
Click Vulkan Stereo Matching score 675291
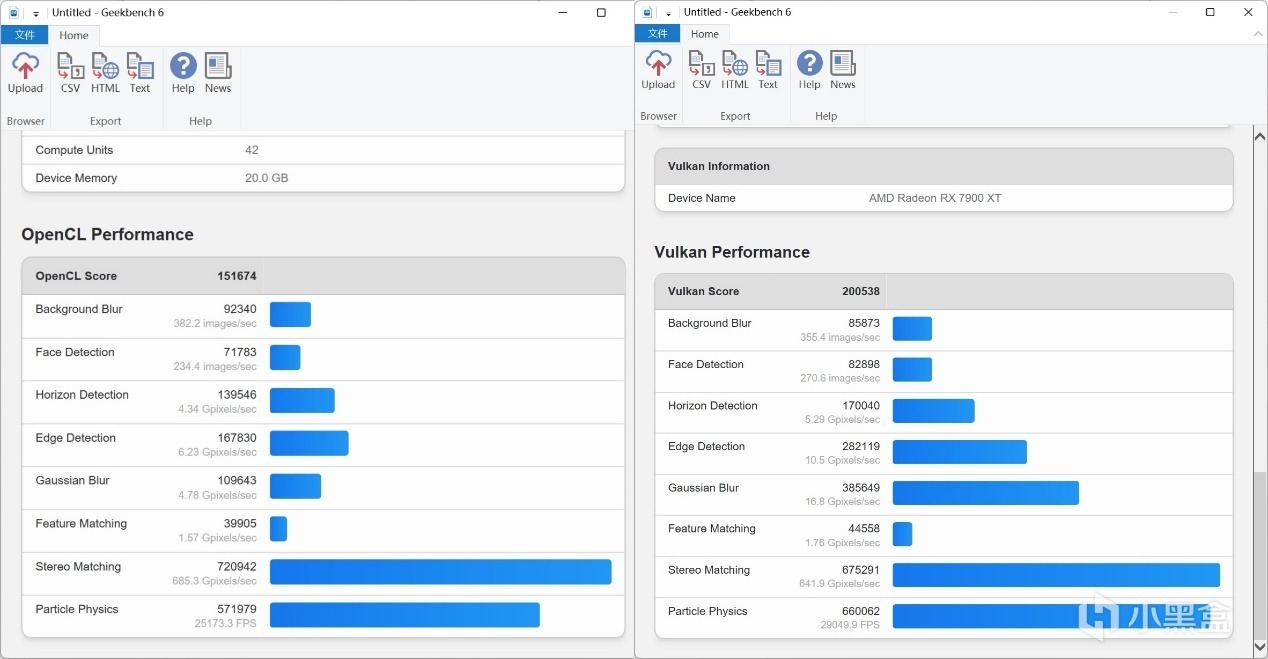(x=861, y=570)
